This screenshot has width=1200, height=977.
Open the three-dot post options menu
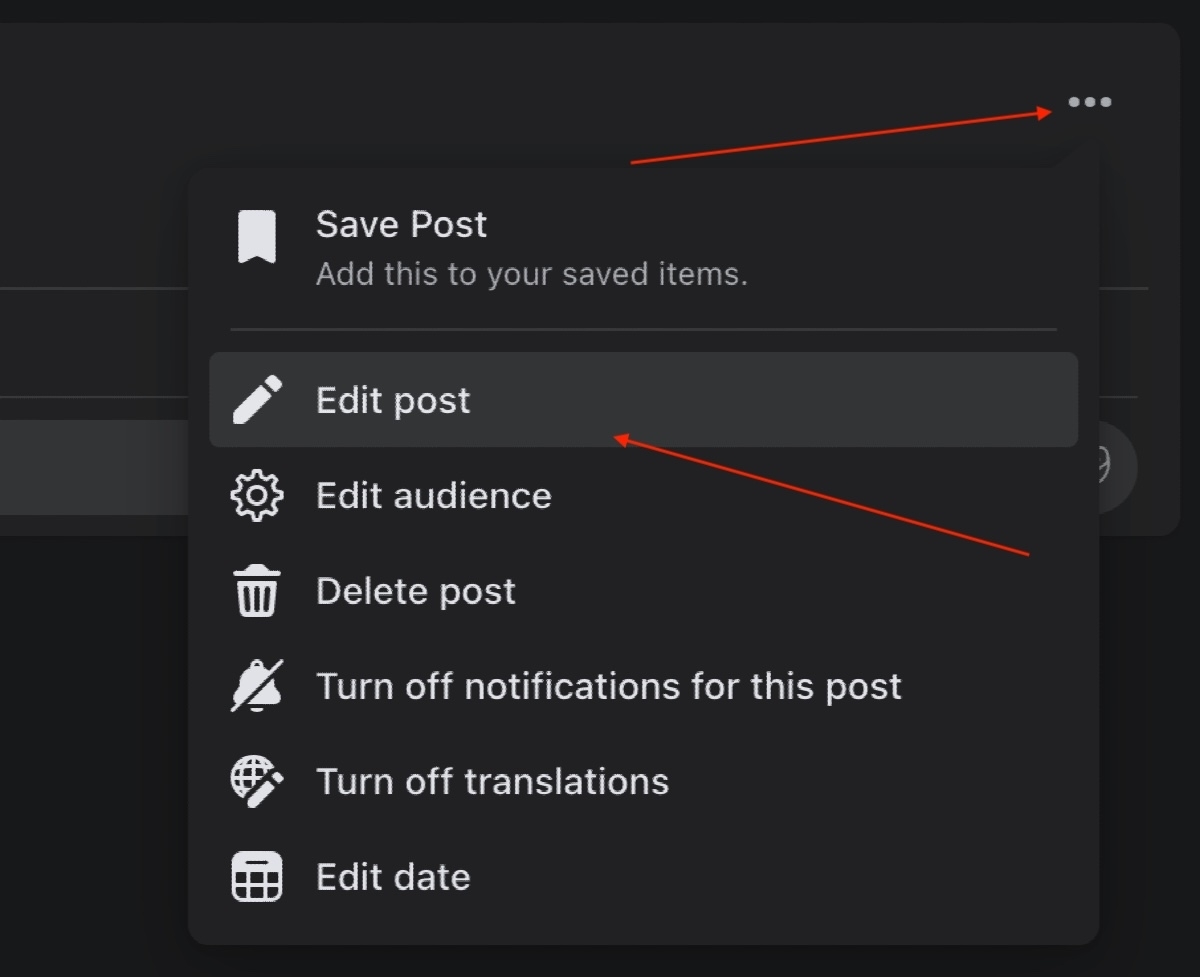(1089, 102)
